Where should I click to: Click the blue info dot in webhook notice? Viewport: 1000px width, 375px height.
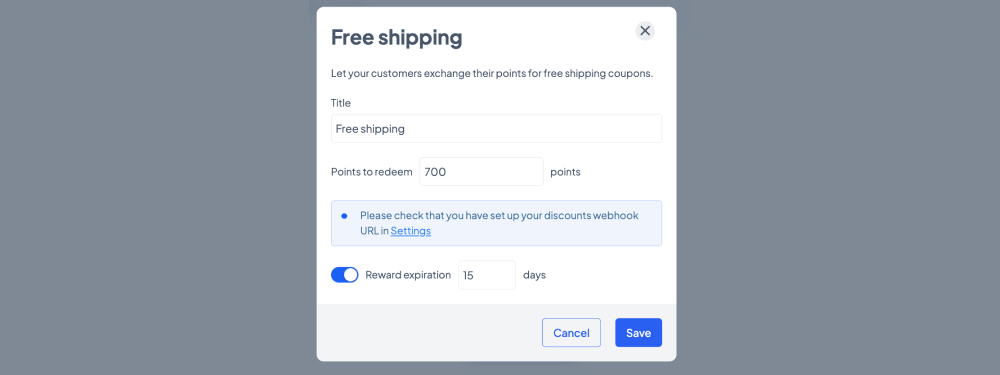[344, 216]
